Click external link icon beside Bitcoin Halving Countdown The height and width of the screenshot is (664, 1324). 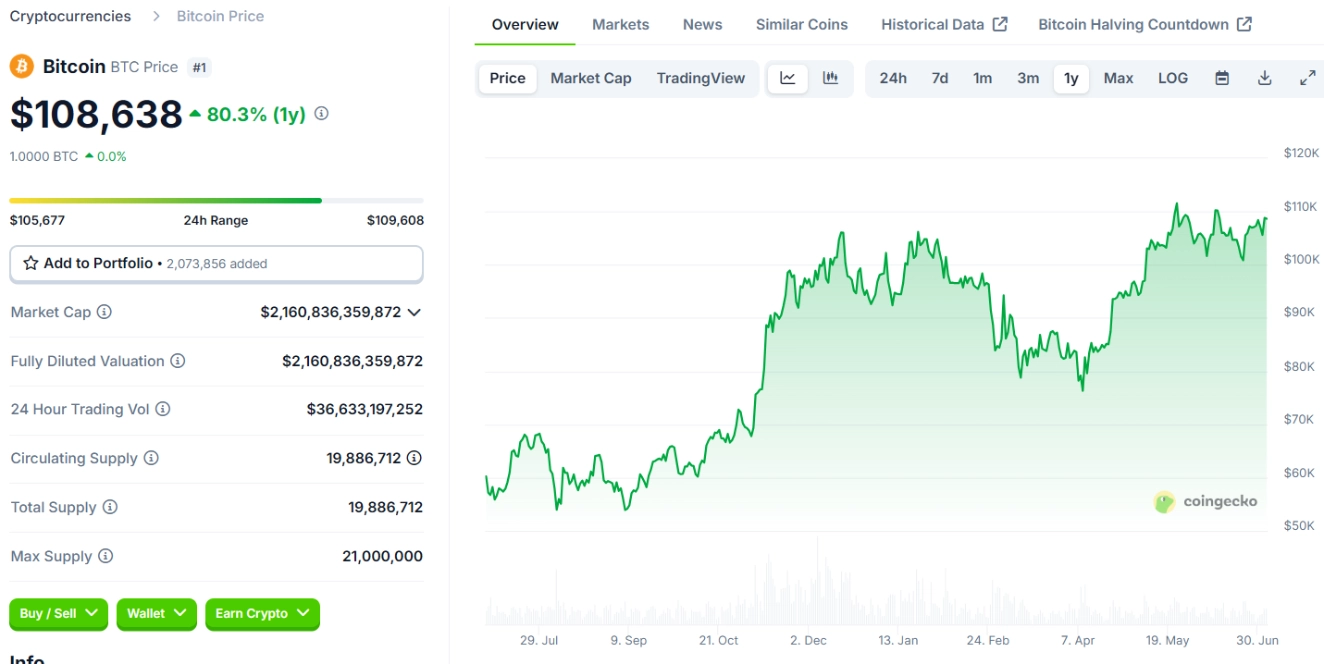tap(1244, 24)
